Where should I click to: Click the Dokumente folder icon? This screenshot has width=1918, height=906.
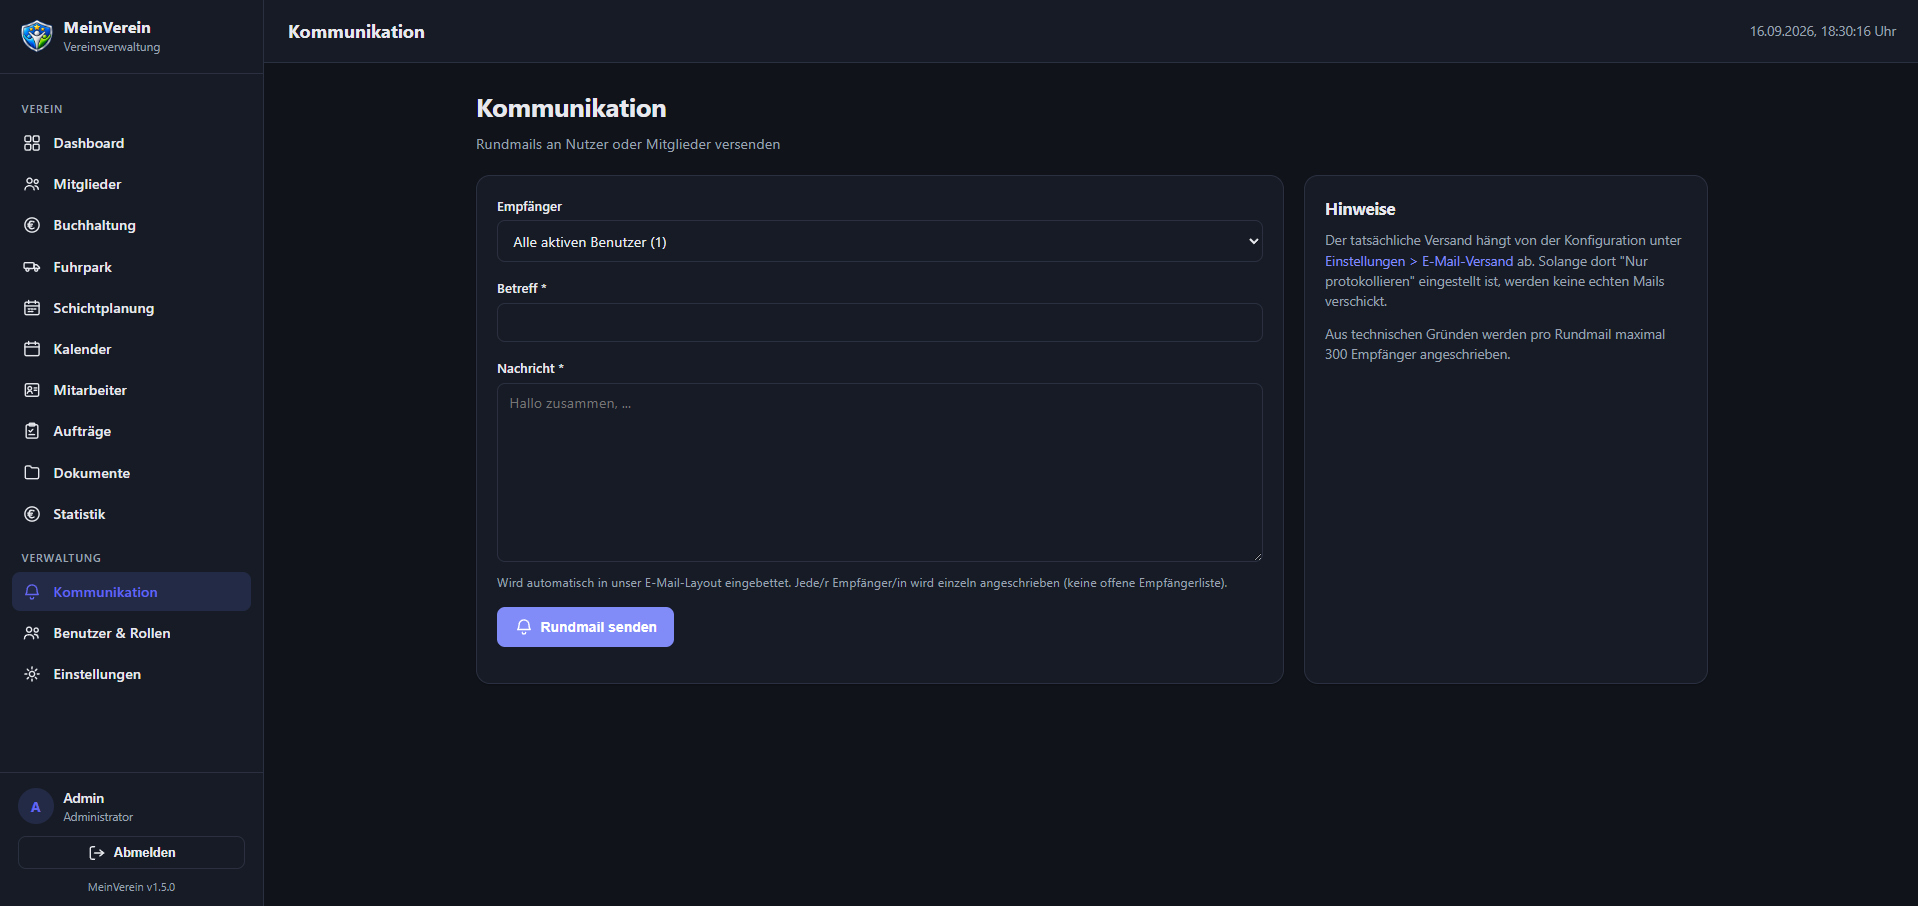(32, 473)
